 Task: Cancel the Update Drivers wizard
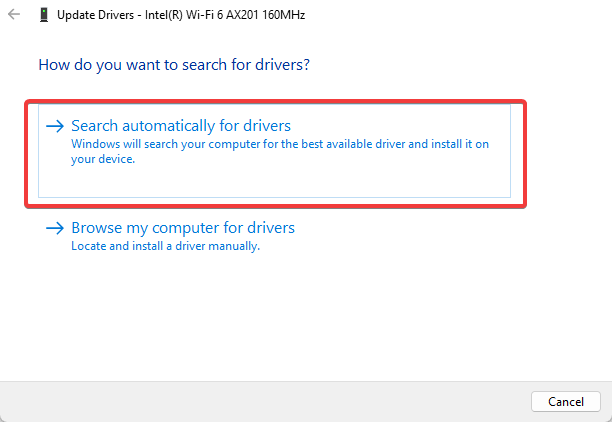click(566, 401)
